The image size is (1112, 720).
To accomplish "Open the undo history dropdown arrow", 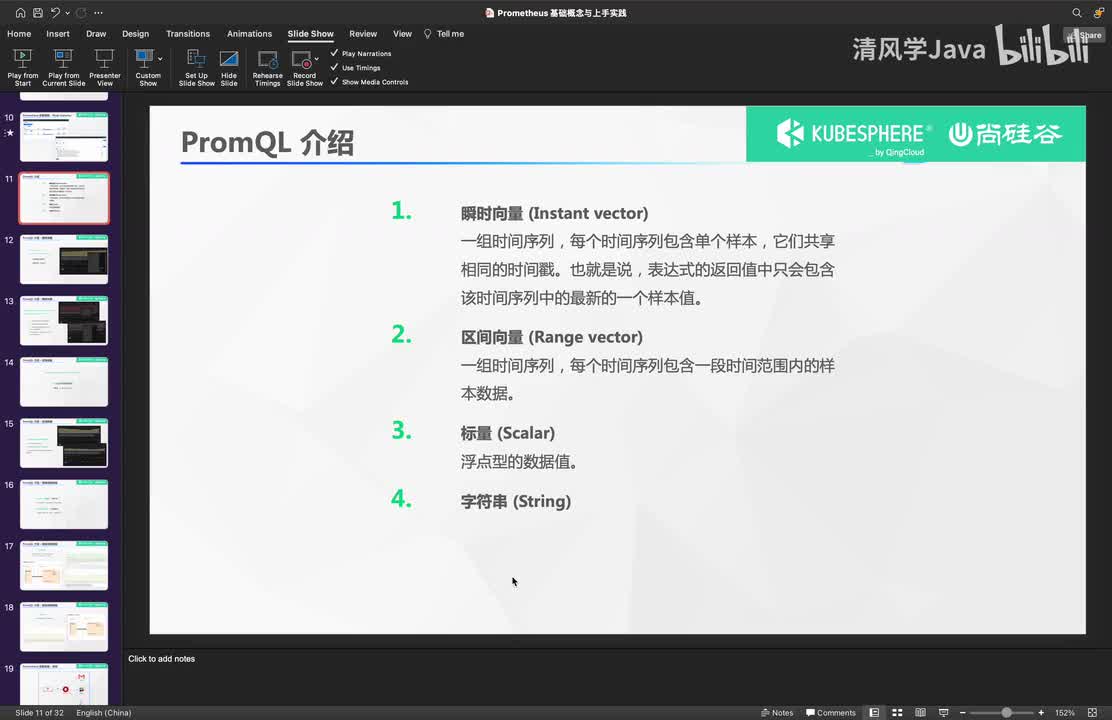I will click(67, 13).
